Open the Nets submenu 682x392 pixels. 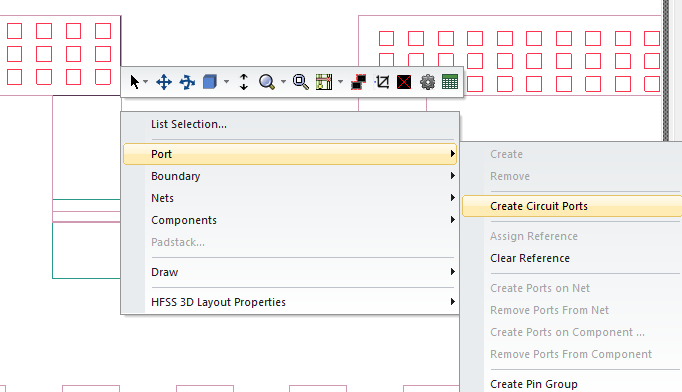290,198
